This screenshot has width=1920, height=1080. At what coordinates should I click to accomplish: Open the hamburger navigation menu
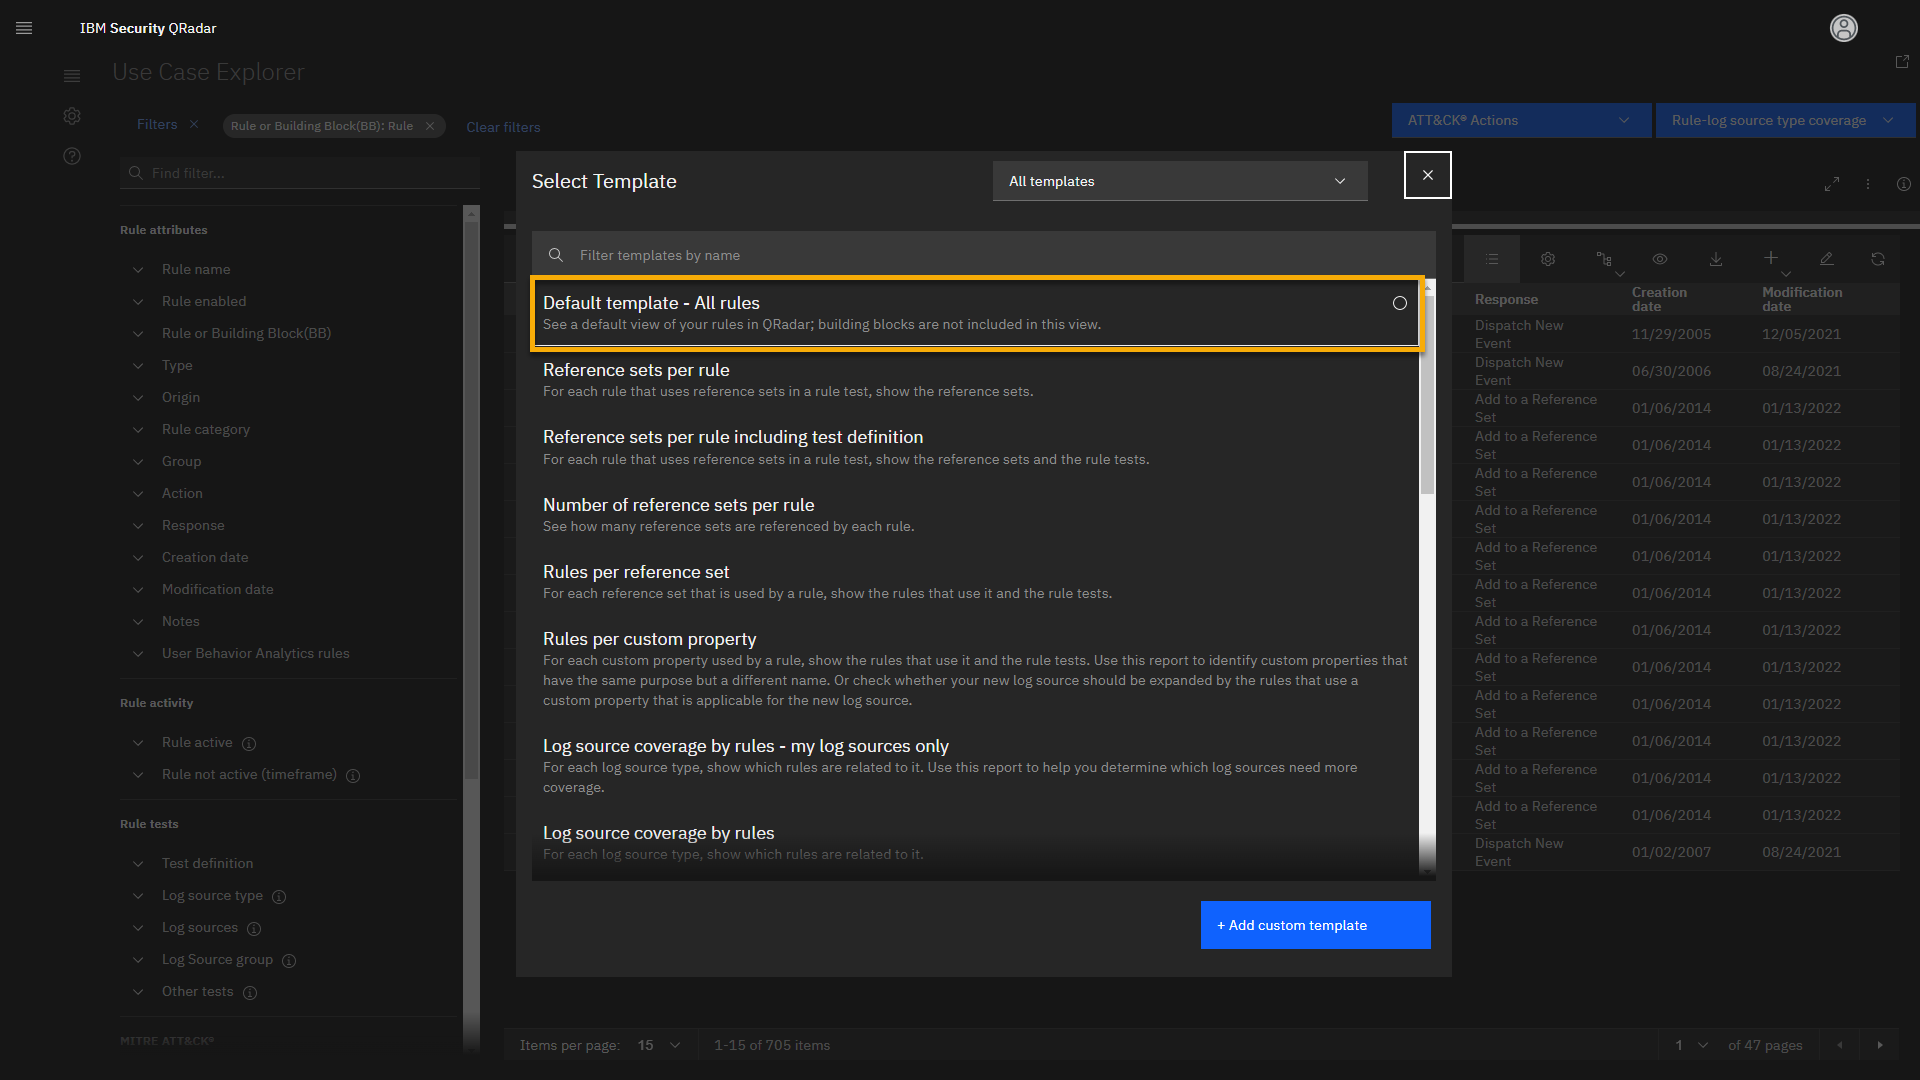coord(24,28)
